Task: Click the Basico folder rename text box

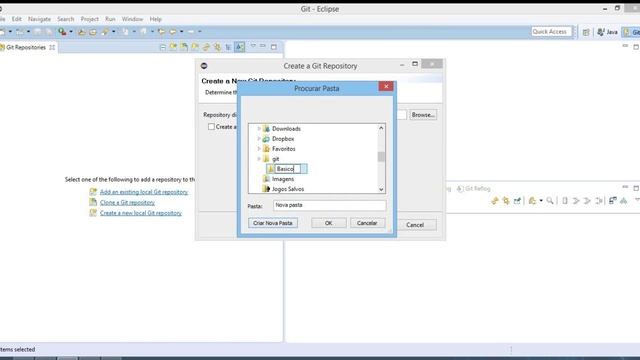Action: click(x=288, y=169)
